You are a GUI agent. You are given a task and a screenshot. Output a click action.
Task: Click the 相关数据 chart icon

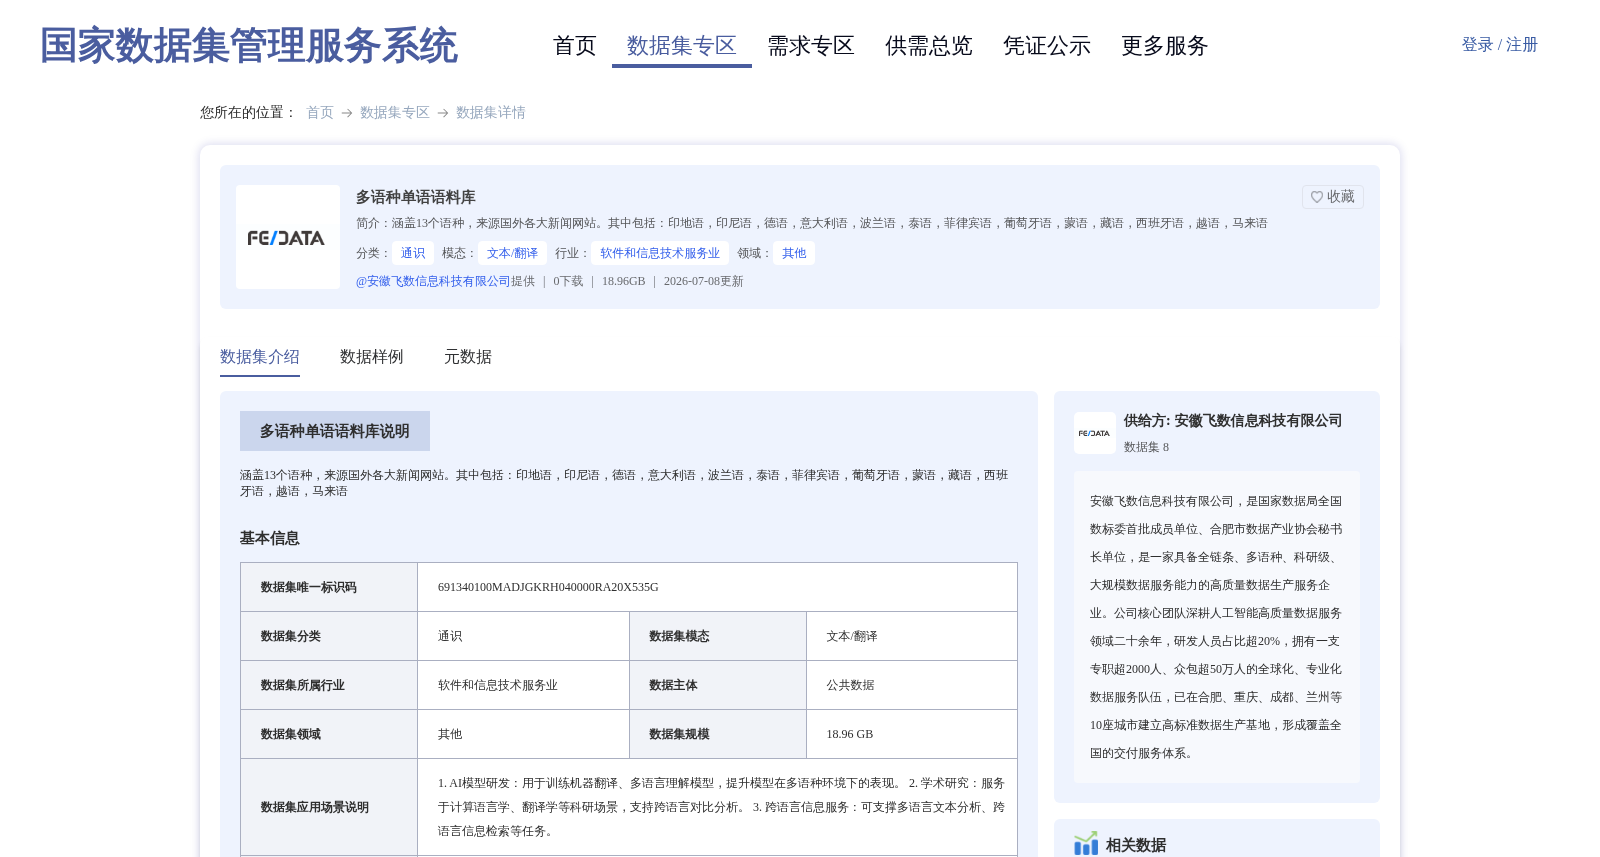[x=1086, y=844]
